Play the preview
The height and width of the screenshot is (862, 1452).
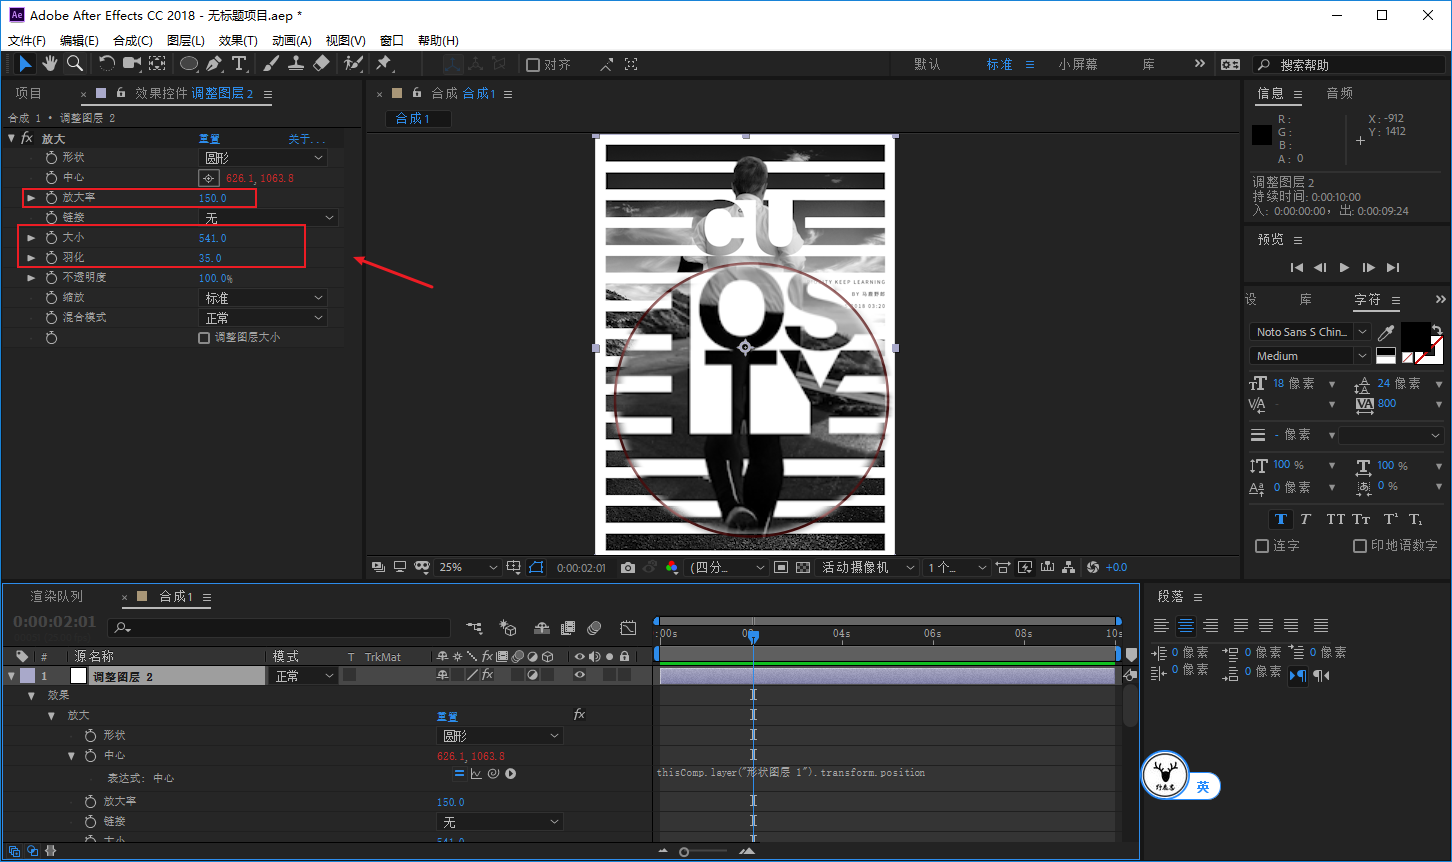tap(1345, 267)
